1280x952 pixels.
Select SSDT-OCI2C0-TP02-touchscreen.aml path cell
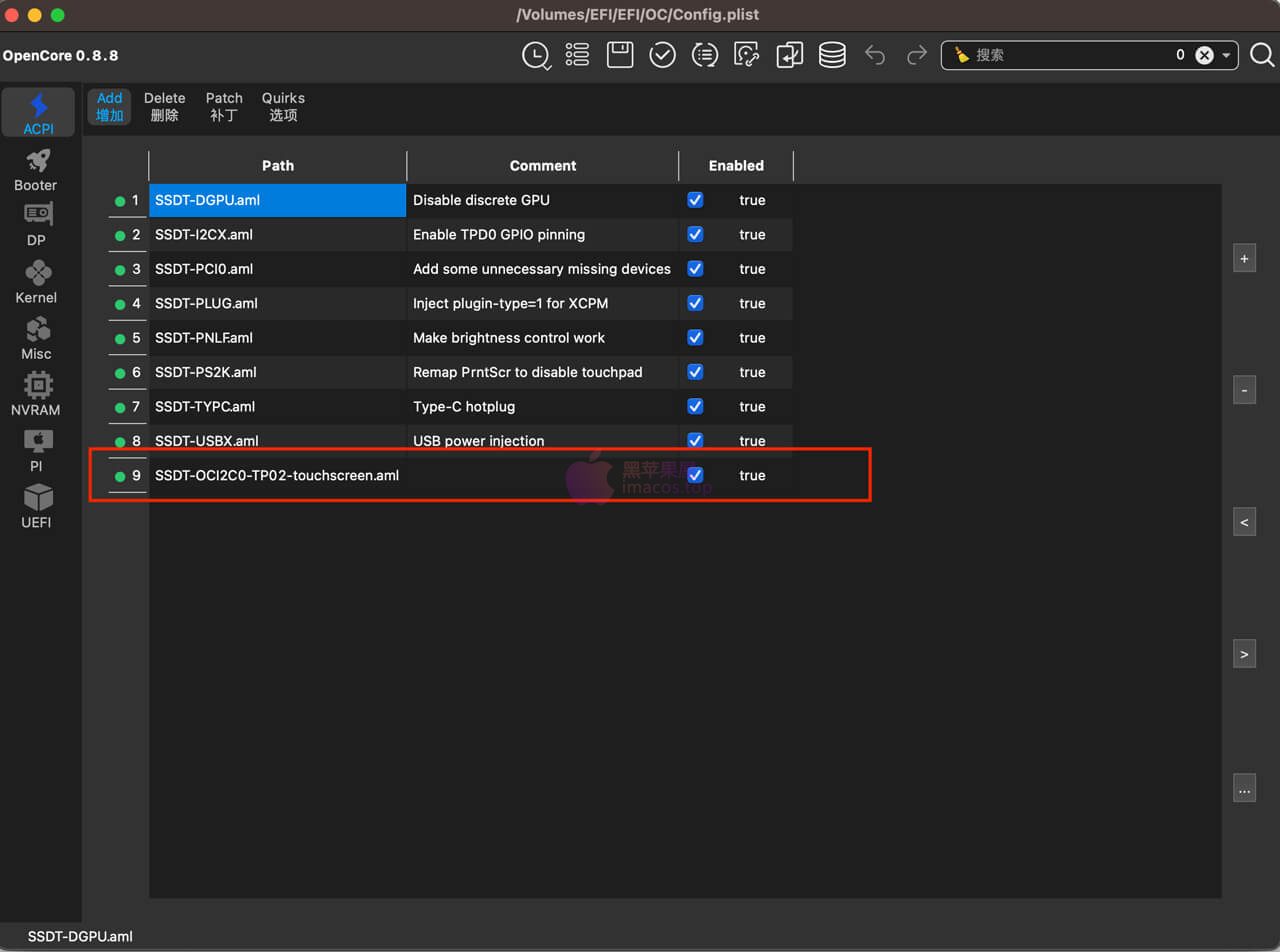pyautogui.click(x=278, y=475)
